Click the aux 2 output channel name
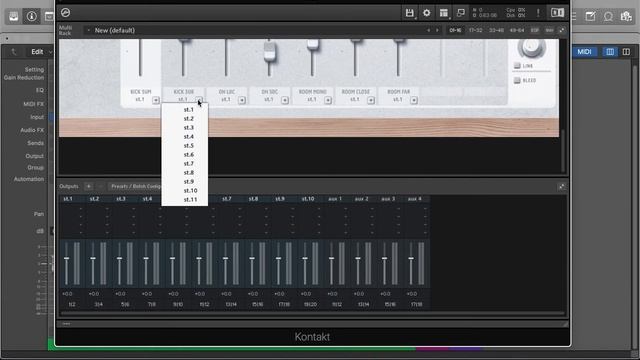The width and height of the screenshot is (640, 360). 361,199
